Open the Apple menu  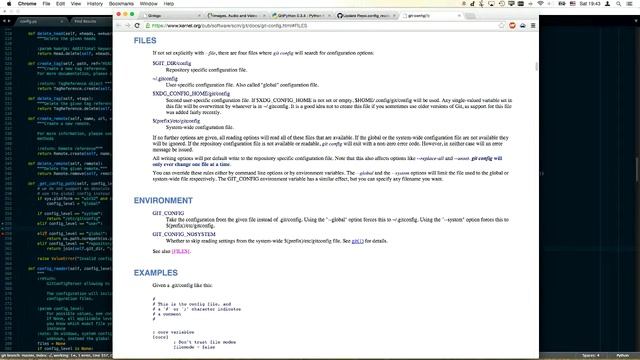(9, 4)
